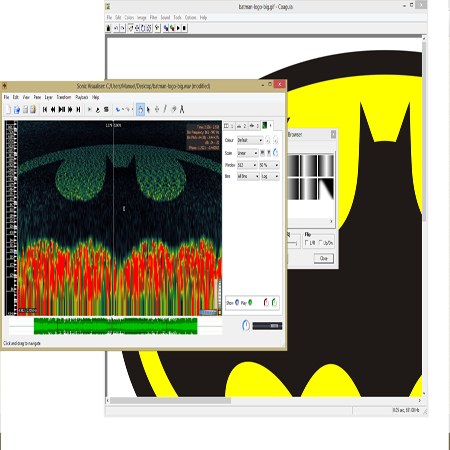Click play arrow icon in Coagula toolbar

click(178, 28)
